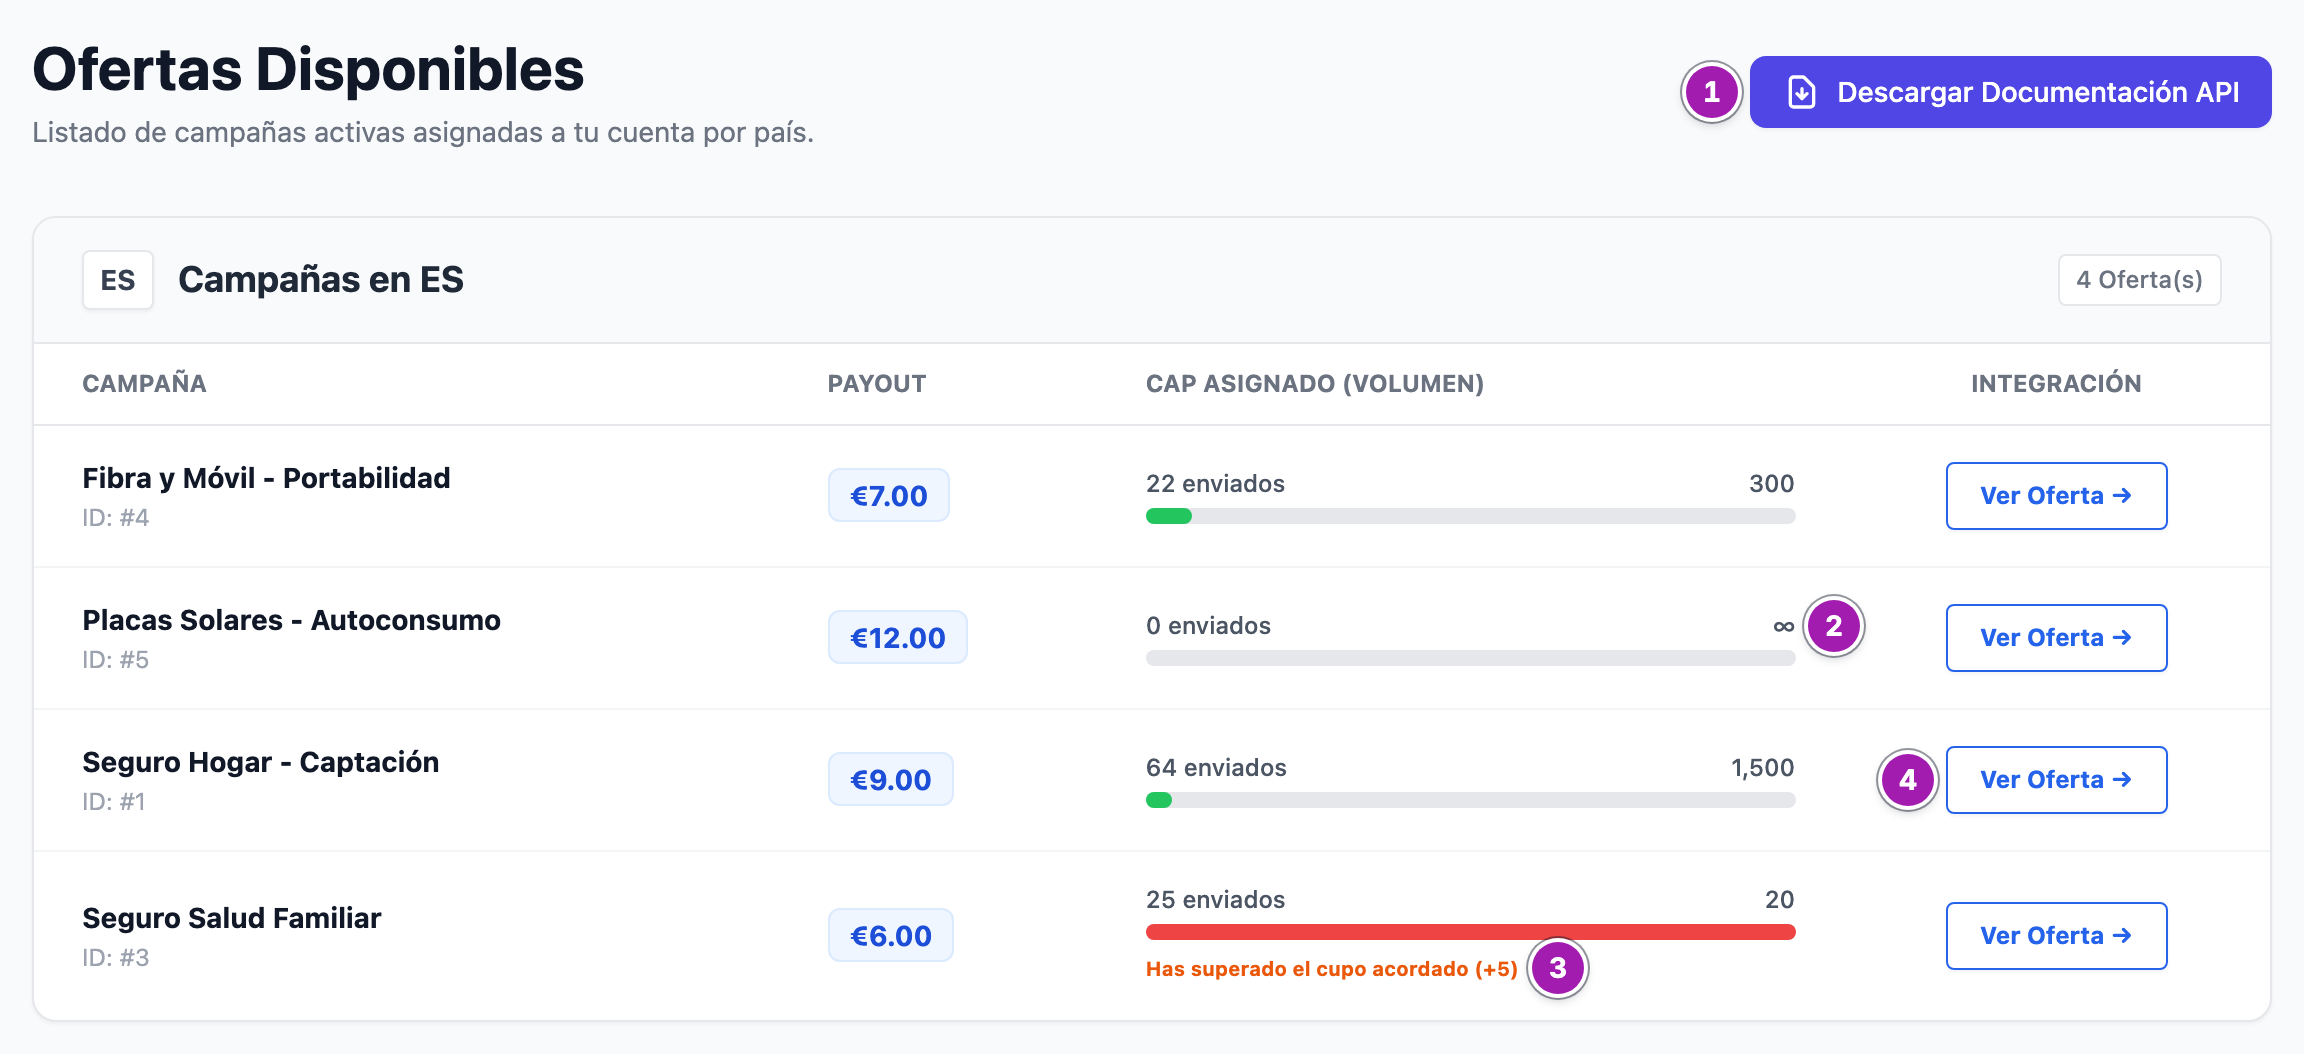Screen dimensions: 2304x1054
Task: Open Ver Oferta for Placas Solares
Action: coord(2056,638)
